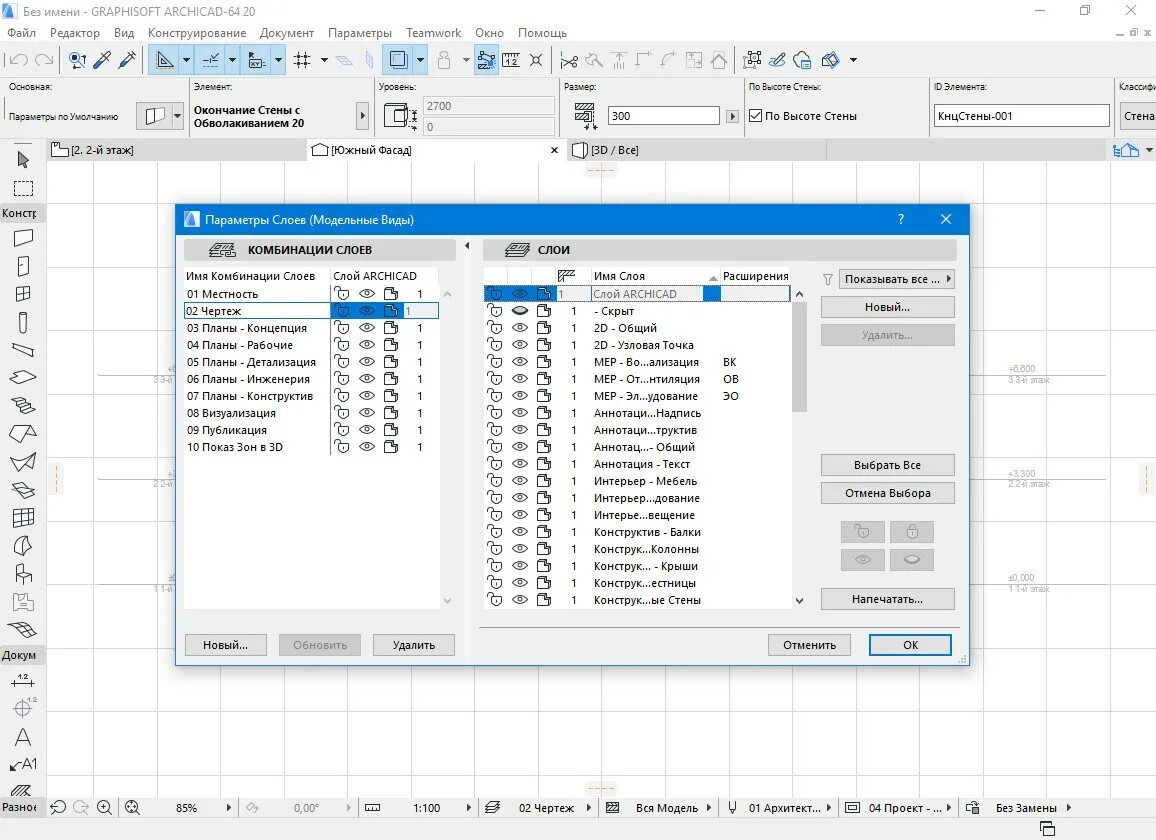Viewport: 1156px width, 840px height.
Task: Select the Object chair tool in toolbox
Action: tap(23, 574)
